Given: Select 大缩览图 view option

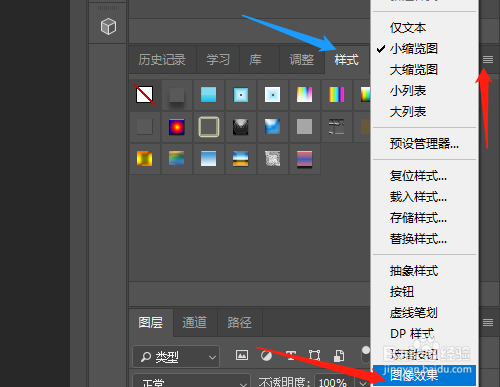Looking at the screenshot, I should 424,70.
